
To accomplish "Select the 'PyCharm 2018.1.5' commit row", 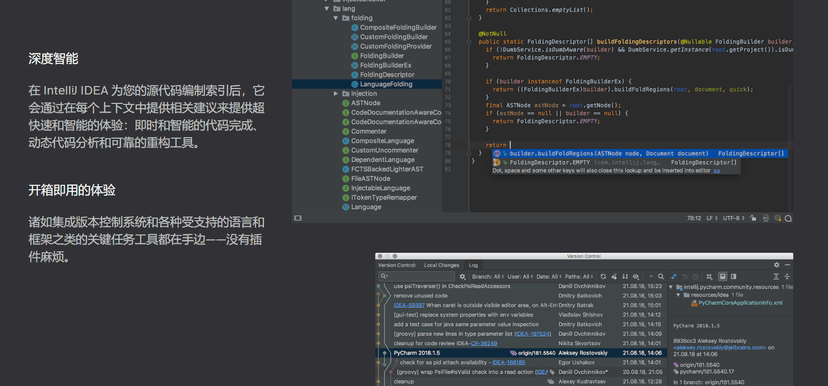I will point(521,353).
